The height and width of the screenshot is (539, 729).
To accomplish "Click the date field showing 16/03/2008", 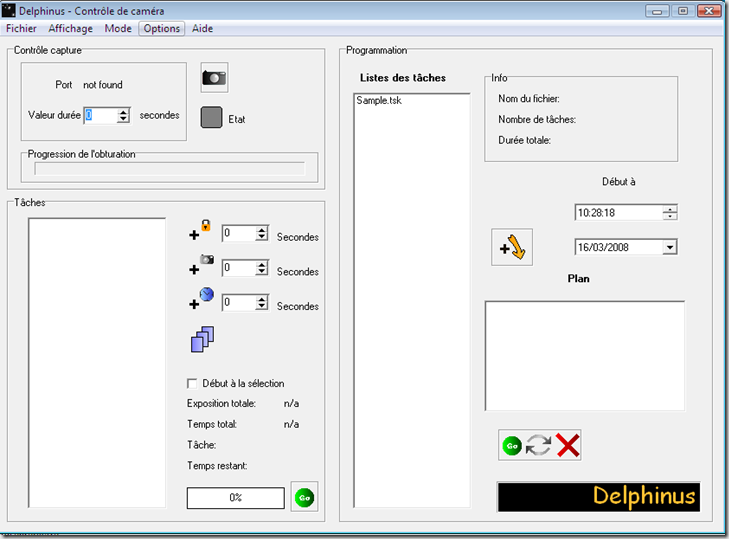I will click(x=619, y=247).
